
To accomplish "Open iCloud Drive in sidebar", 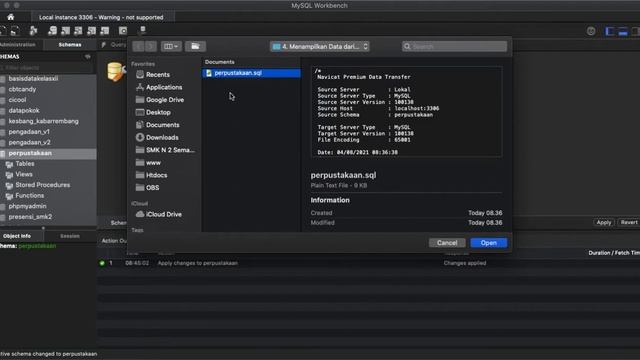I will pyautogui.click(x=164, y=214).
